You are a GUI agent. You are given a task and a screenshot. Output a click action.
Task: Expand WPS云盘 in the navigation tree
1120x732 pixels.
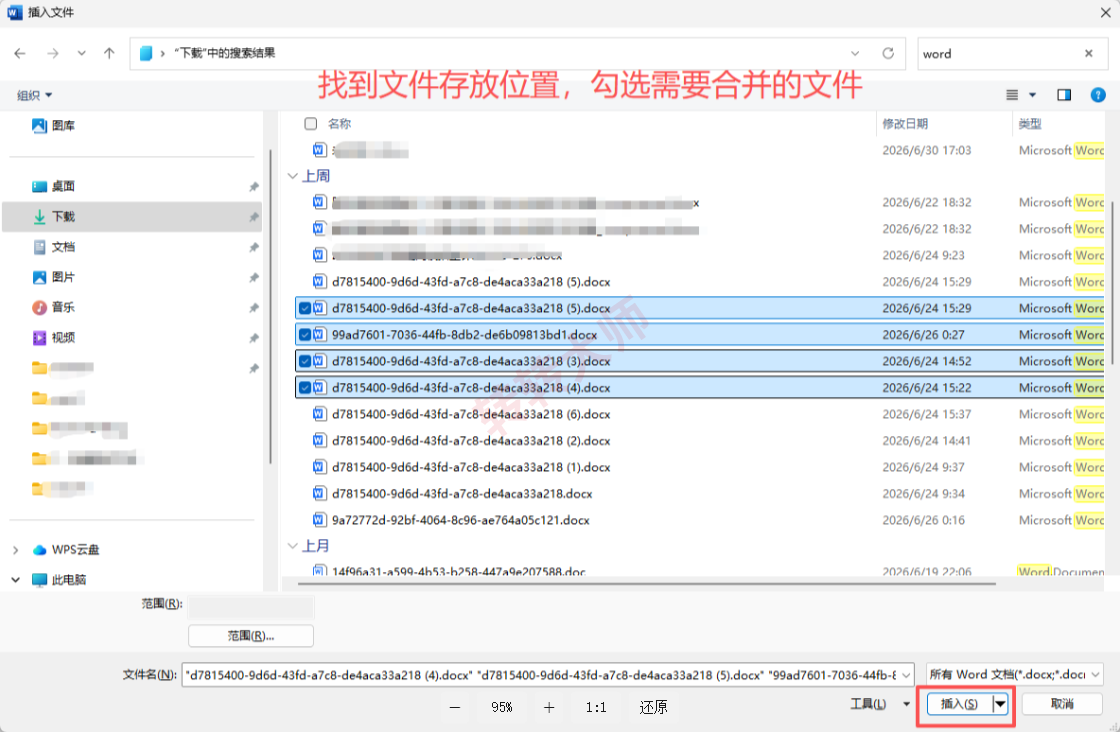pos(16,550)
